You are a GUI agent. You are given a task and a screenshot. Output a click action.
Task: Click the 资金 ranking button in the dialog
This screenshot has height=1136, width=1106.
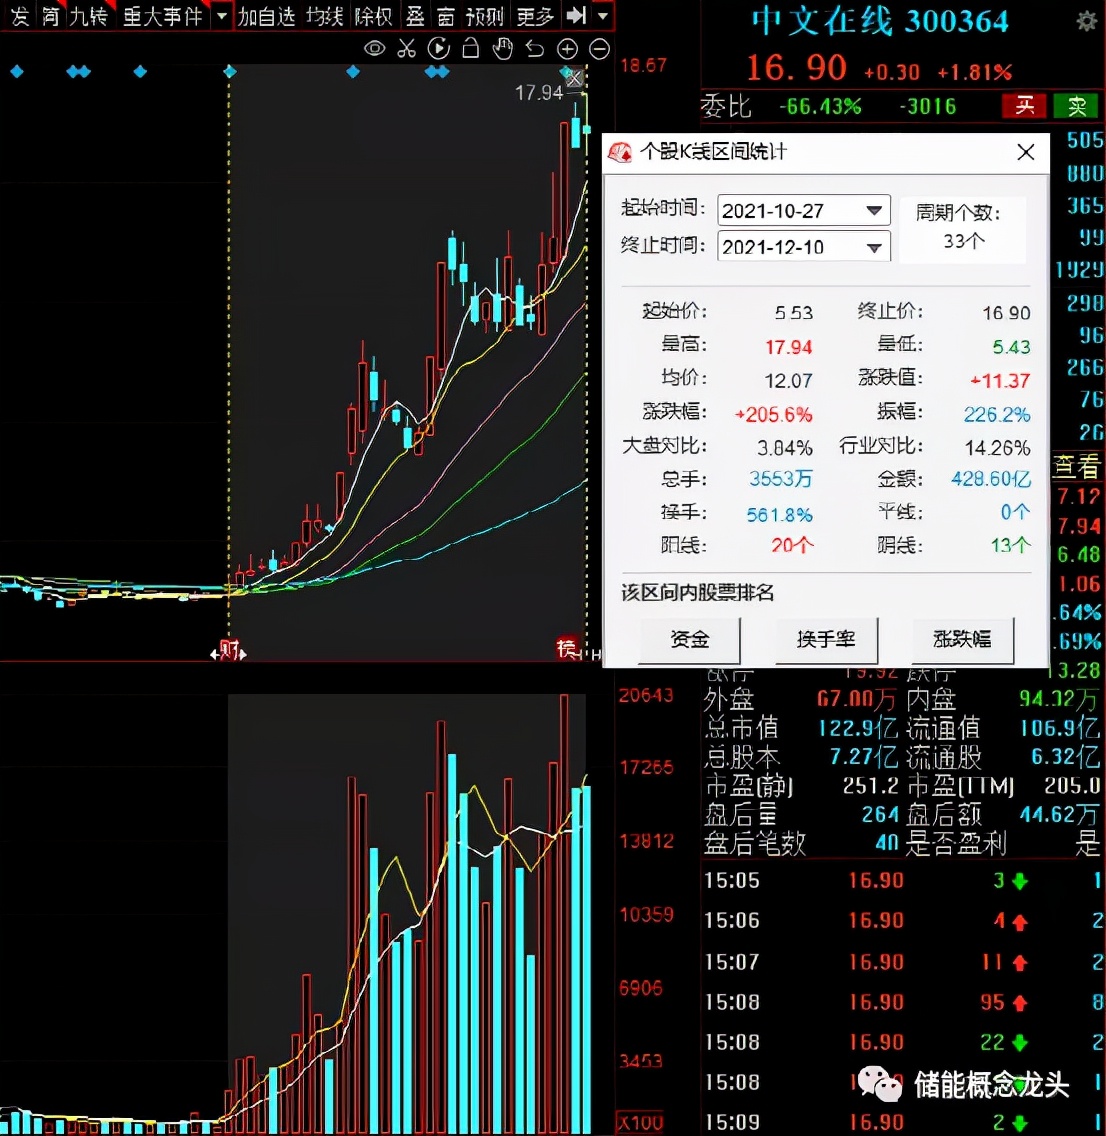click(689, 640)
